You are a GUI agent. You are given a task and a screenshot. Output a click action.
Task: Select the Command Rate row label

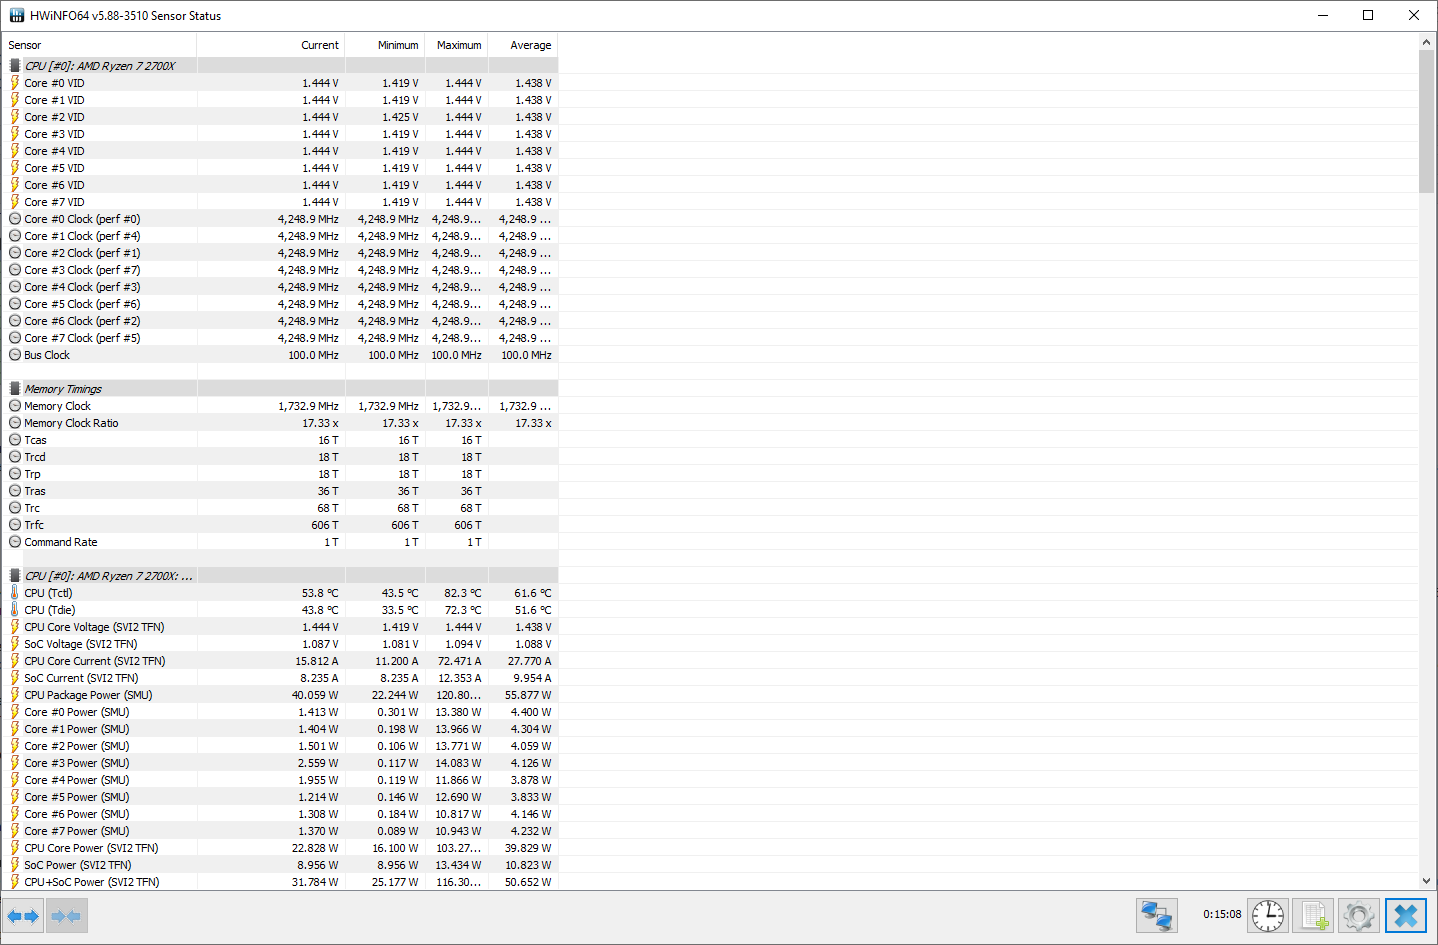[x=61, y=542]
